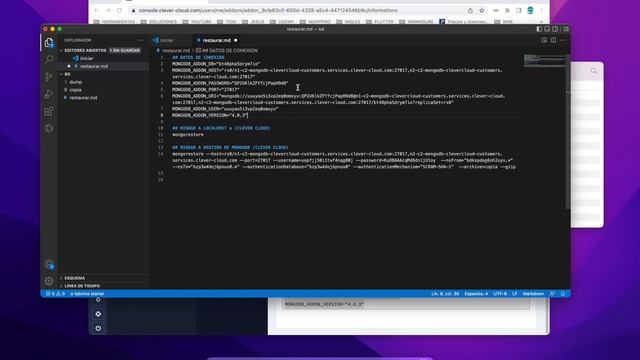This screenshot has height=360, width=640.
Task: Click the editor minimap
Action: tap(544, 61)
